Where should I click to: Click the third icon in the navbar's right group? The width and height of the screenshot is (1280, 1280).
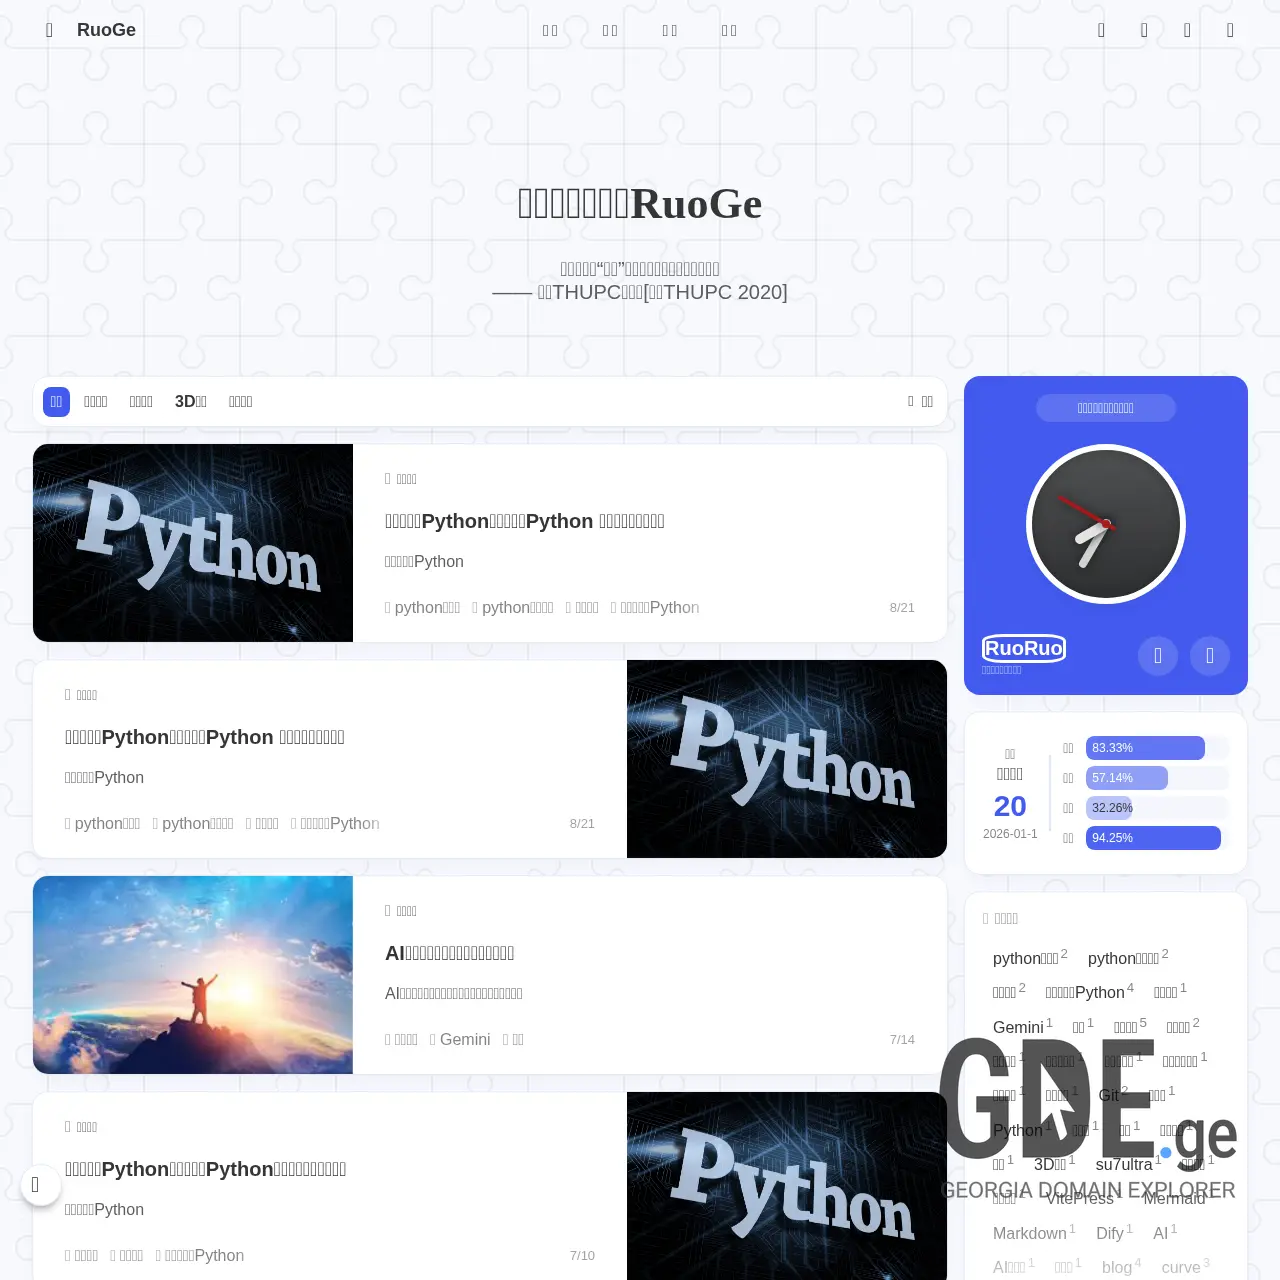pos(1187,30)
